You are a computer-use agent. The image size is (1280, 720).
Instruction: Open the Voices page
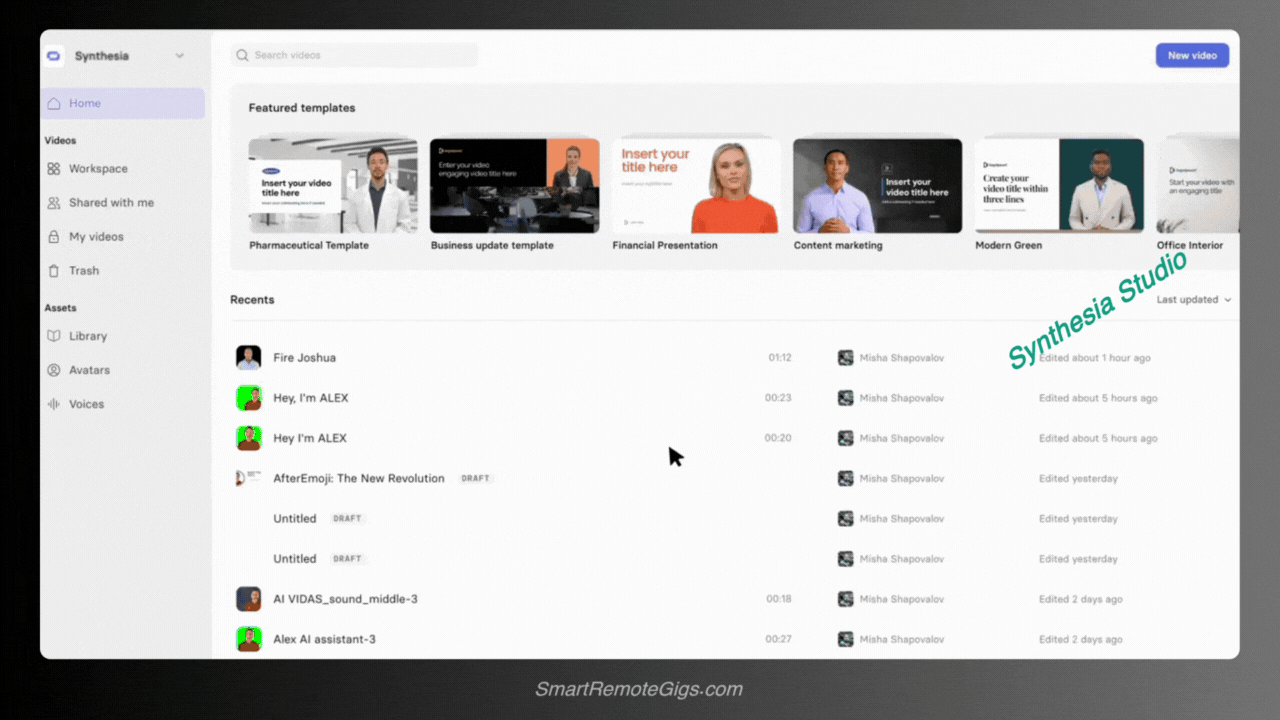pyautogui.click(x=86, y=404)
